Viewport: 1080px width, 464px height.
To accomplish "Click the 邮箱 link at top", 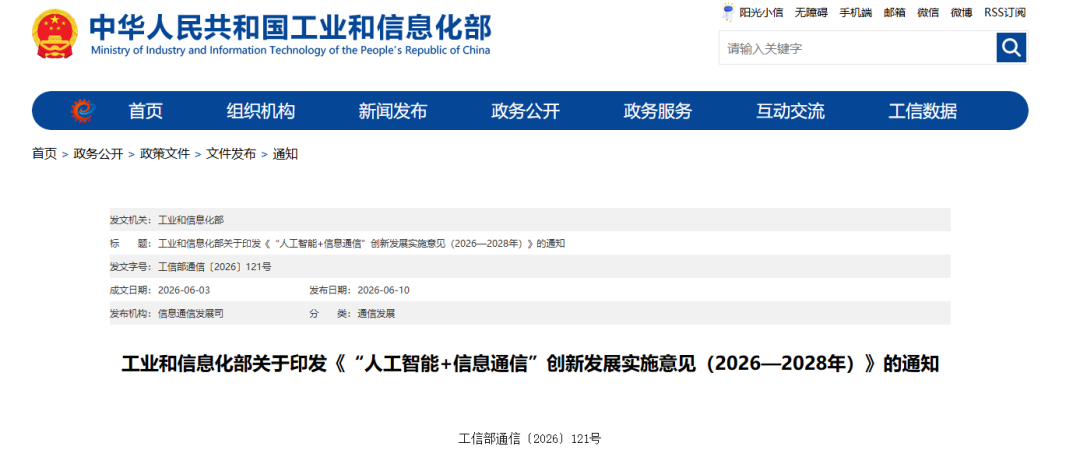I will [x=895, y=12].
